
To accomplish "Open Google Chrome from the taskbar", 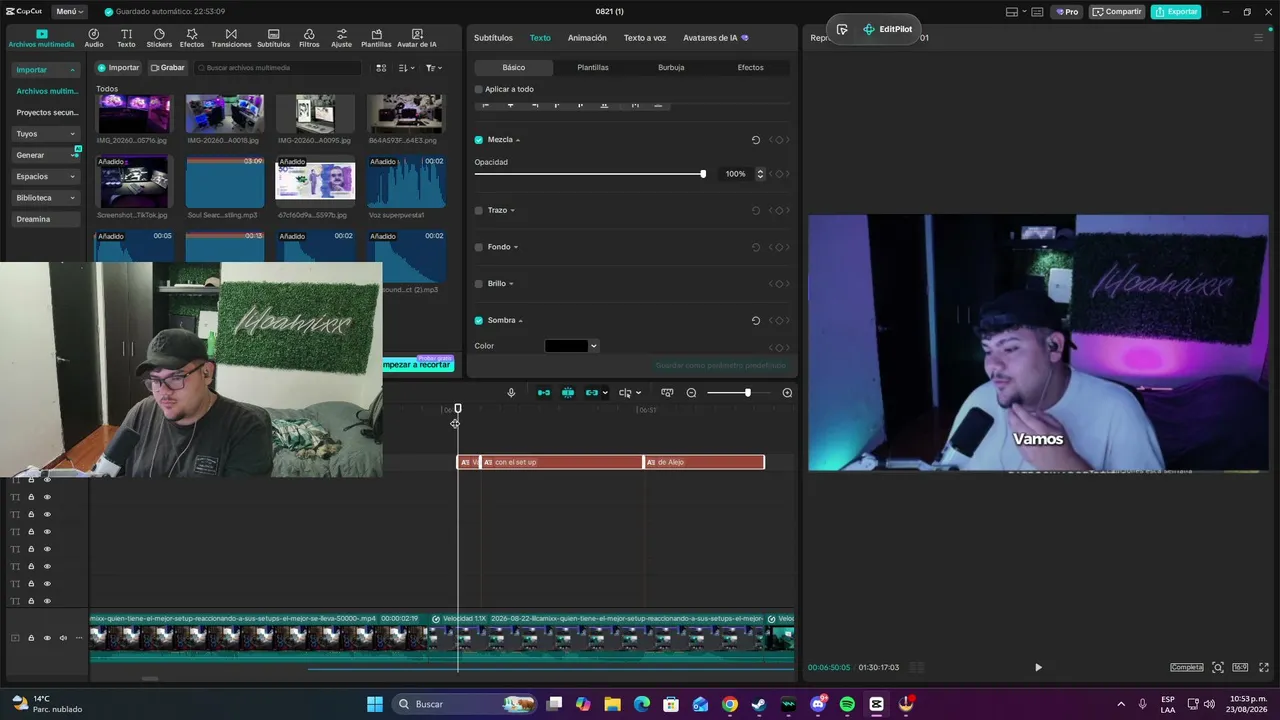I will [730, 704].
